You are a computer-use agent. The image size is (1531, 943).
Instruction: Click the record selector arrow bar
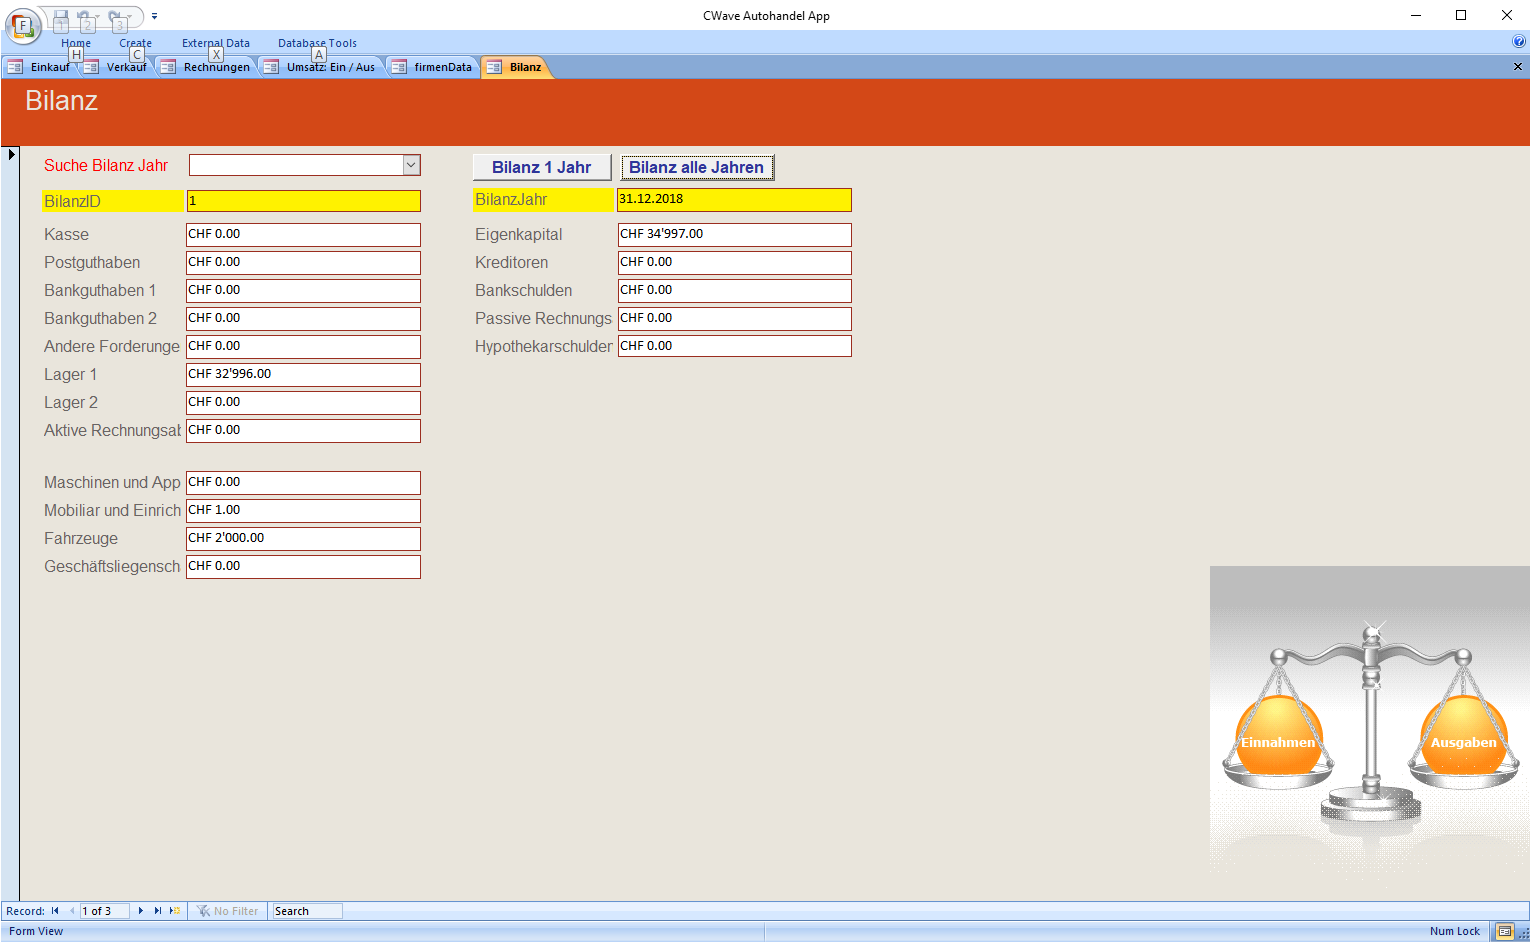click(x=11, y=154)
